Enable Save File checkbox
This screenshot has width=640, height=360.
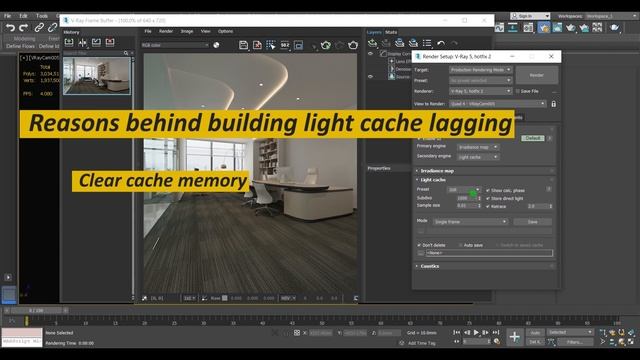[518, 91]
